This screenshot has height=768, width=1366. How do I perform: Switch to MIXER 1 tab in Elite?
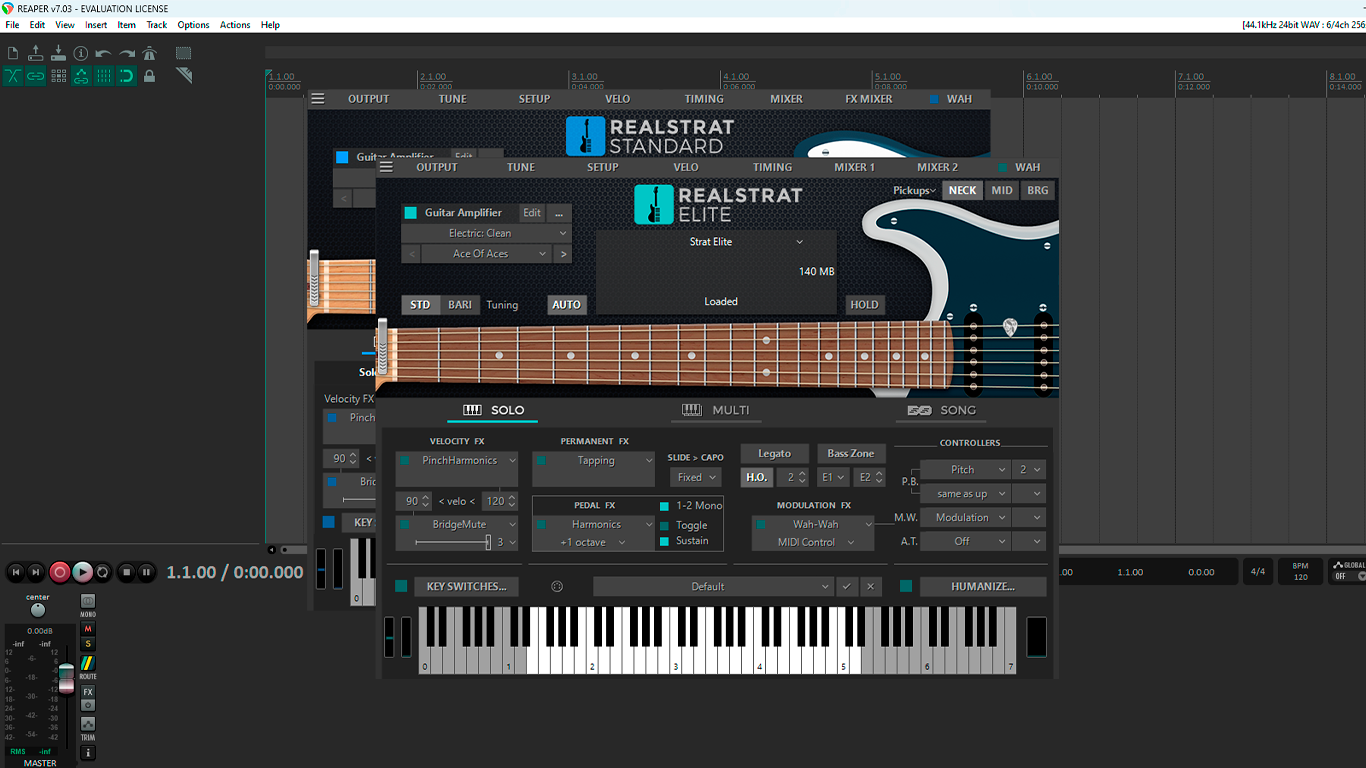pyautogui.click(x=854, y=167)
